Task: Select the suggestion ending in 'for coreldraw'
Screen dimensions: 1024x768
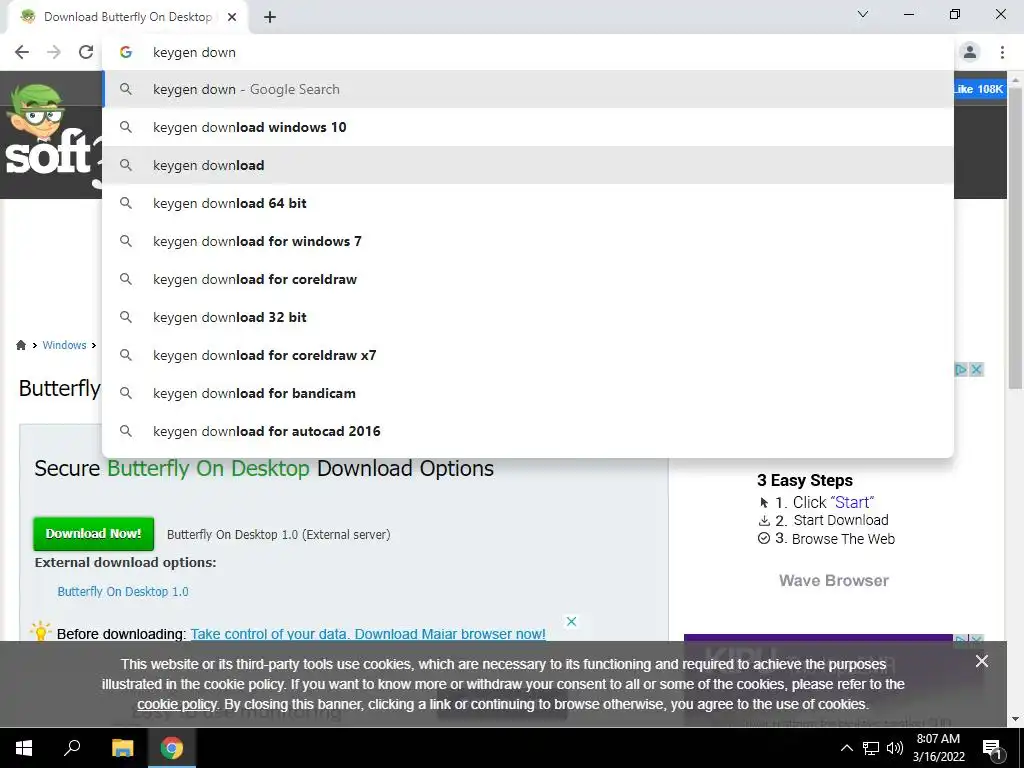Action: pos(528,279)
